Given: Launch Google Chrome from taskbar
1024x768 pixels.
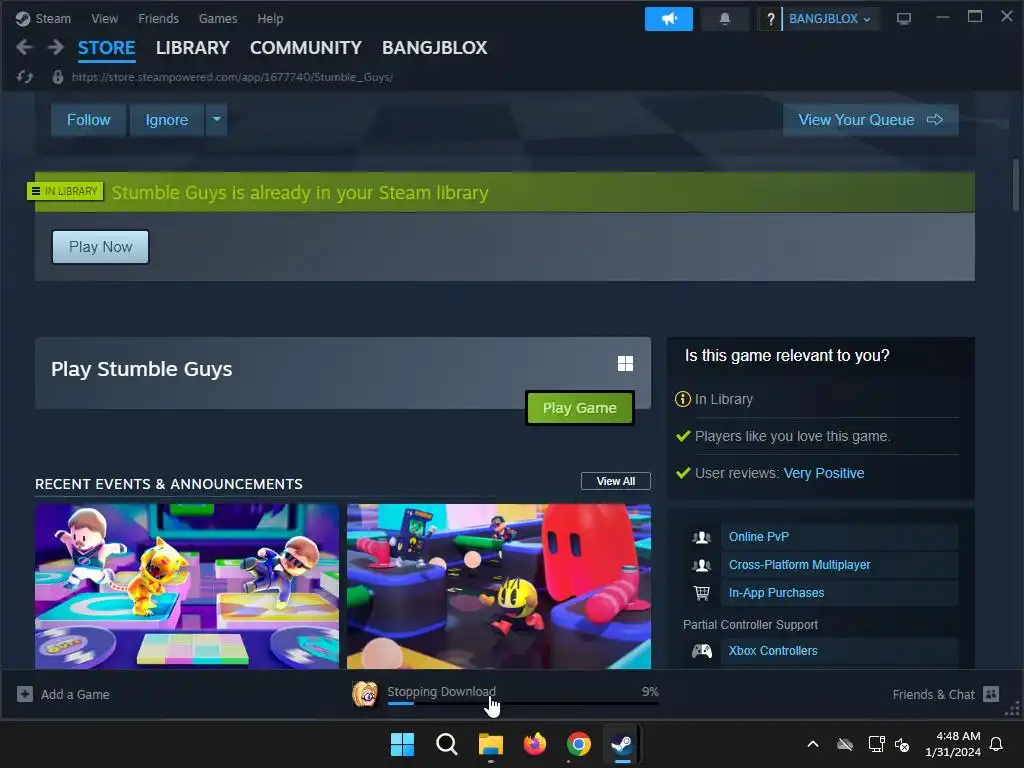Looking at the screenshot, I should [x=579, y=744].
